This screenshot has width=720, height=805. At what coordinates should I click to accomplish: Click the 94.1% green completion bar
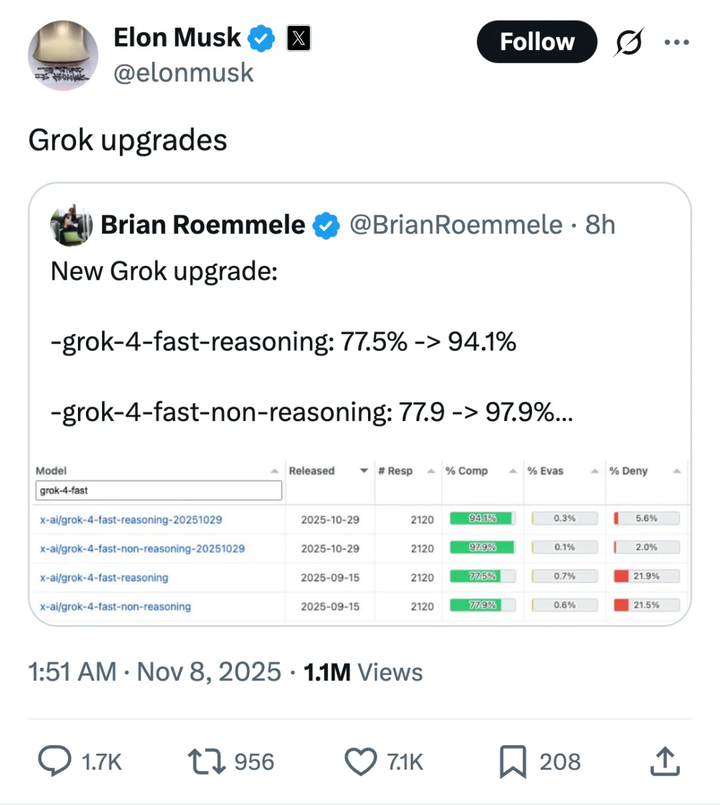481,518
